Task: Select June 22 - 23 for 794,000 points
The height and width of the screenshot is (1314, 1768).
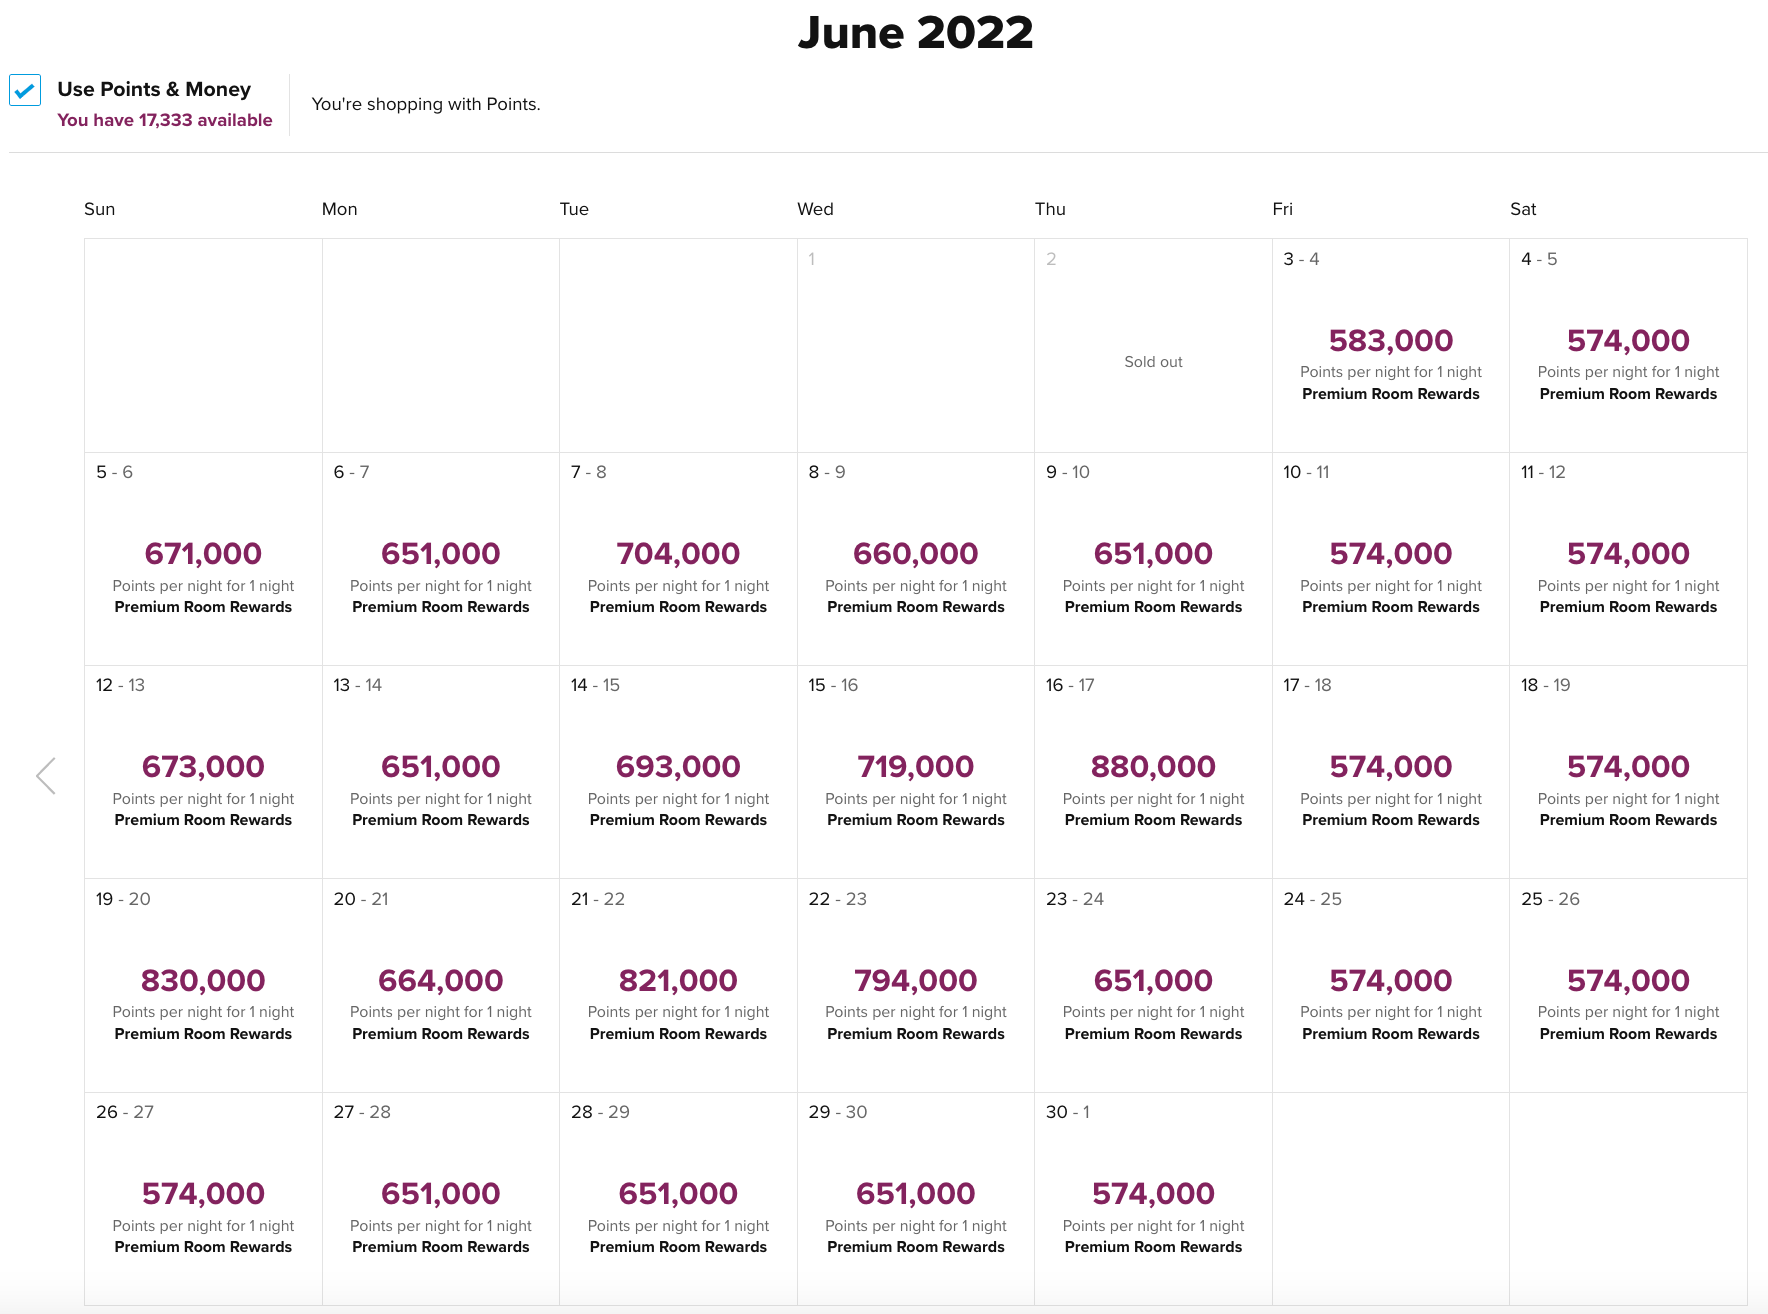Action: [x=915, y=985]
